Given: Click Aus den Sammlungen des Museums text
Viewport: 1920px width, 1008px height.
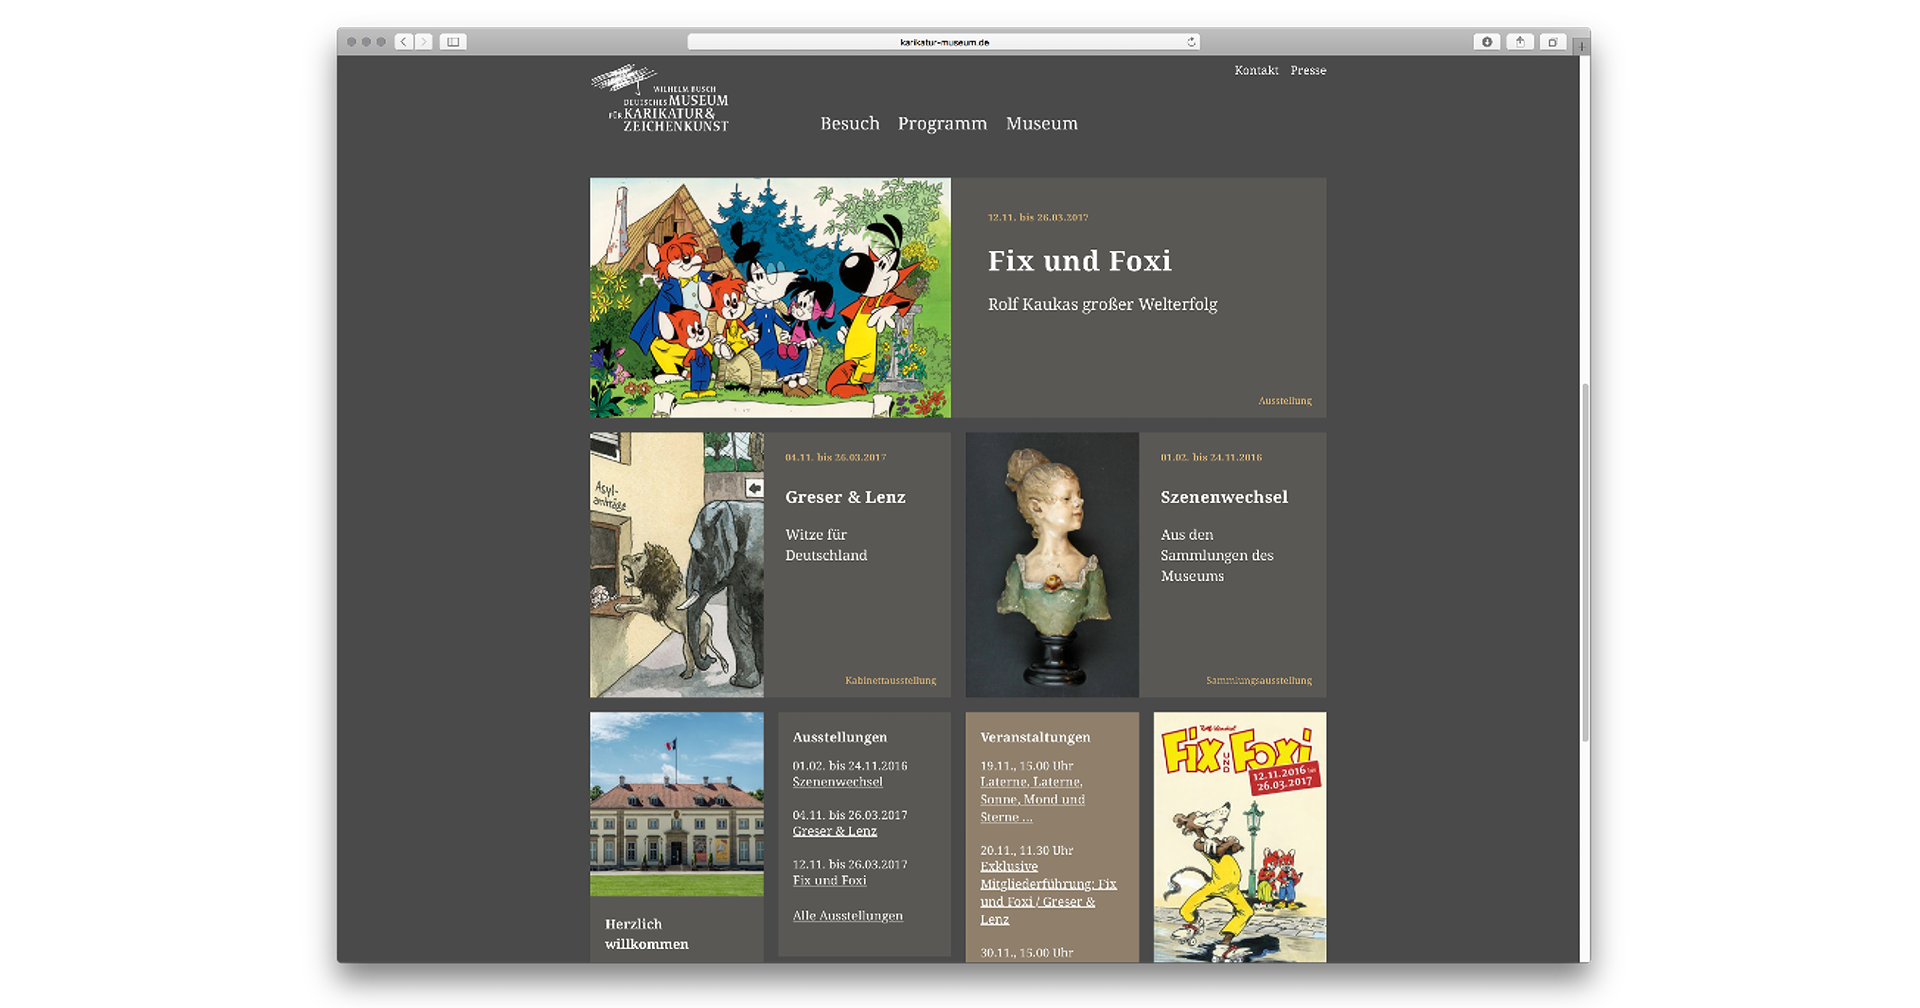Looking at the screenshot, I should pyautogui.click(x=1217, y=555).
